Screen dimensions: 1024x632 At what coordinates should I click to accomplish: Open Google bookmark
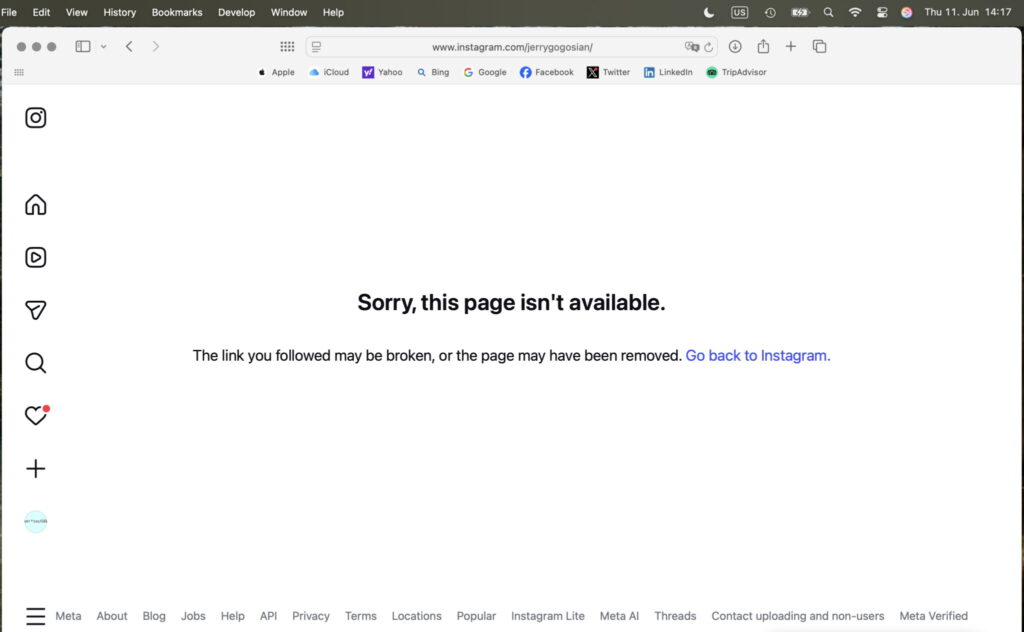point(485,72)
